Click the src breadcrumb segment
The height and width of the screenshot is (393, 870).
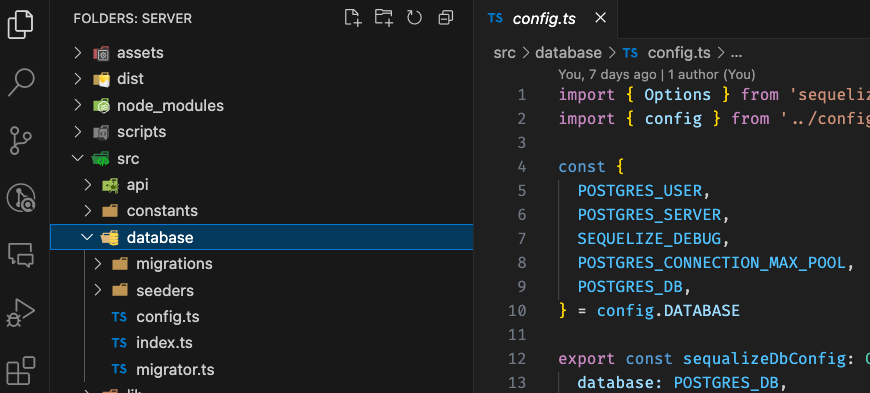pyautogui.click(x=504, y=53)
